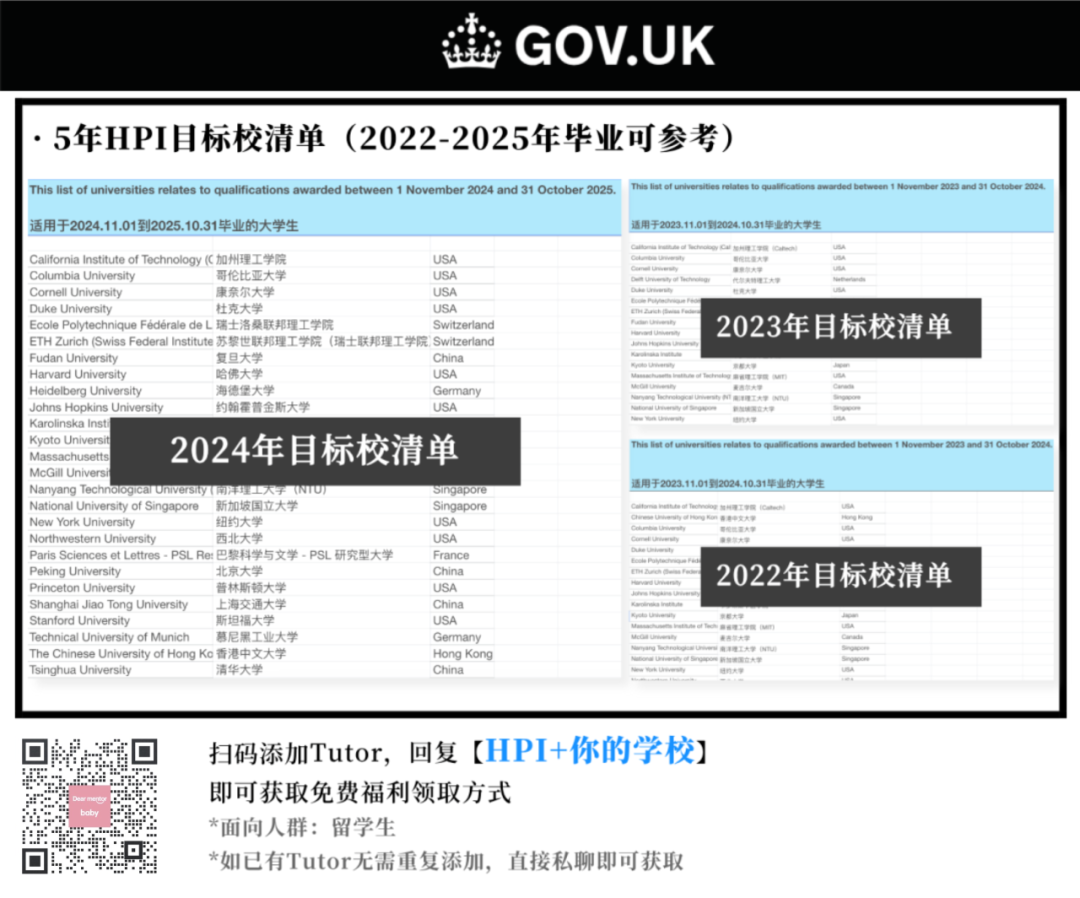
Task: Click Germany cell in Heidelberg row
Action: pos(457,390)
